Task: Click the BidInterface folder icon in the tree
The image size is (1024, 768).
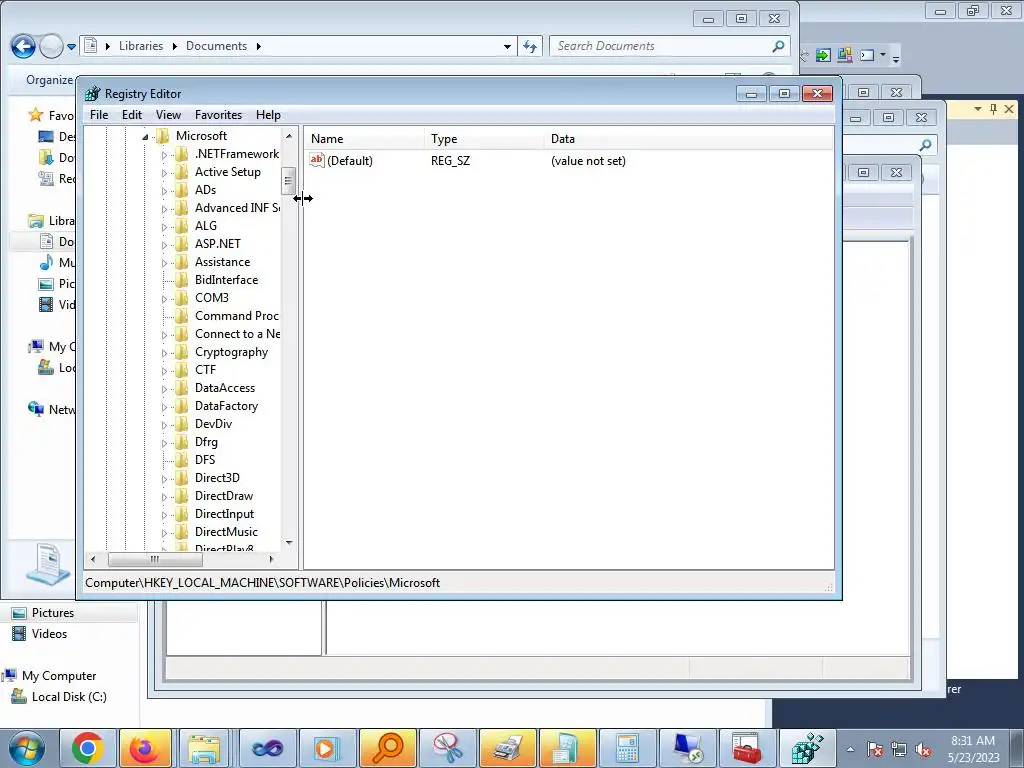Action: click(x=182, y=280)
